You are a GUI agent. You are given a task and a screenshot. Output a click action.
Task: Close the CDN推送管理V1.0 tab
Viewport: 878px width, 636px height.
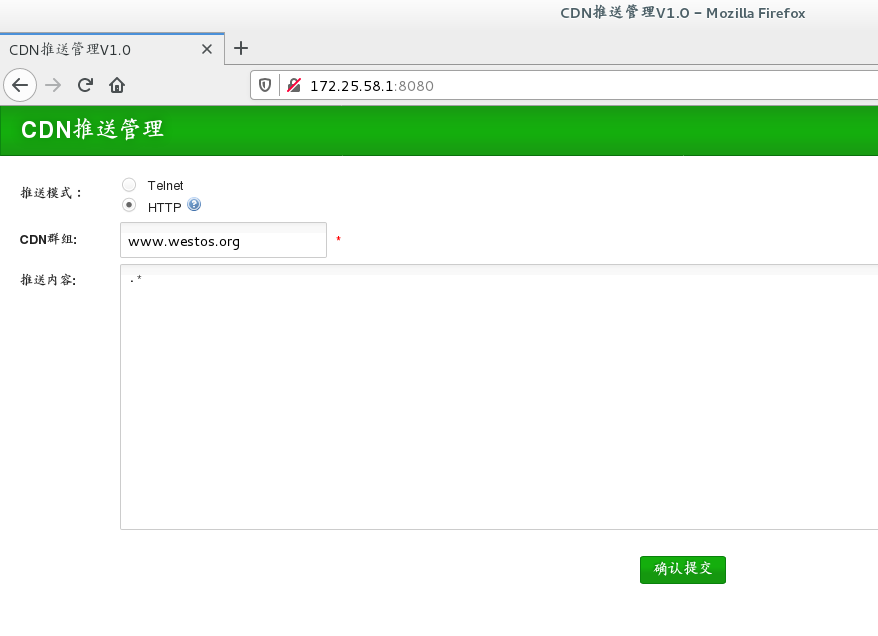pyautogui.click(x=207, y=48)
